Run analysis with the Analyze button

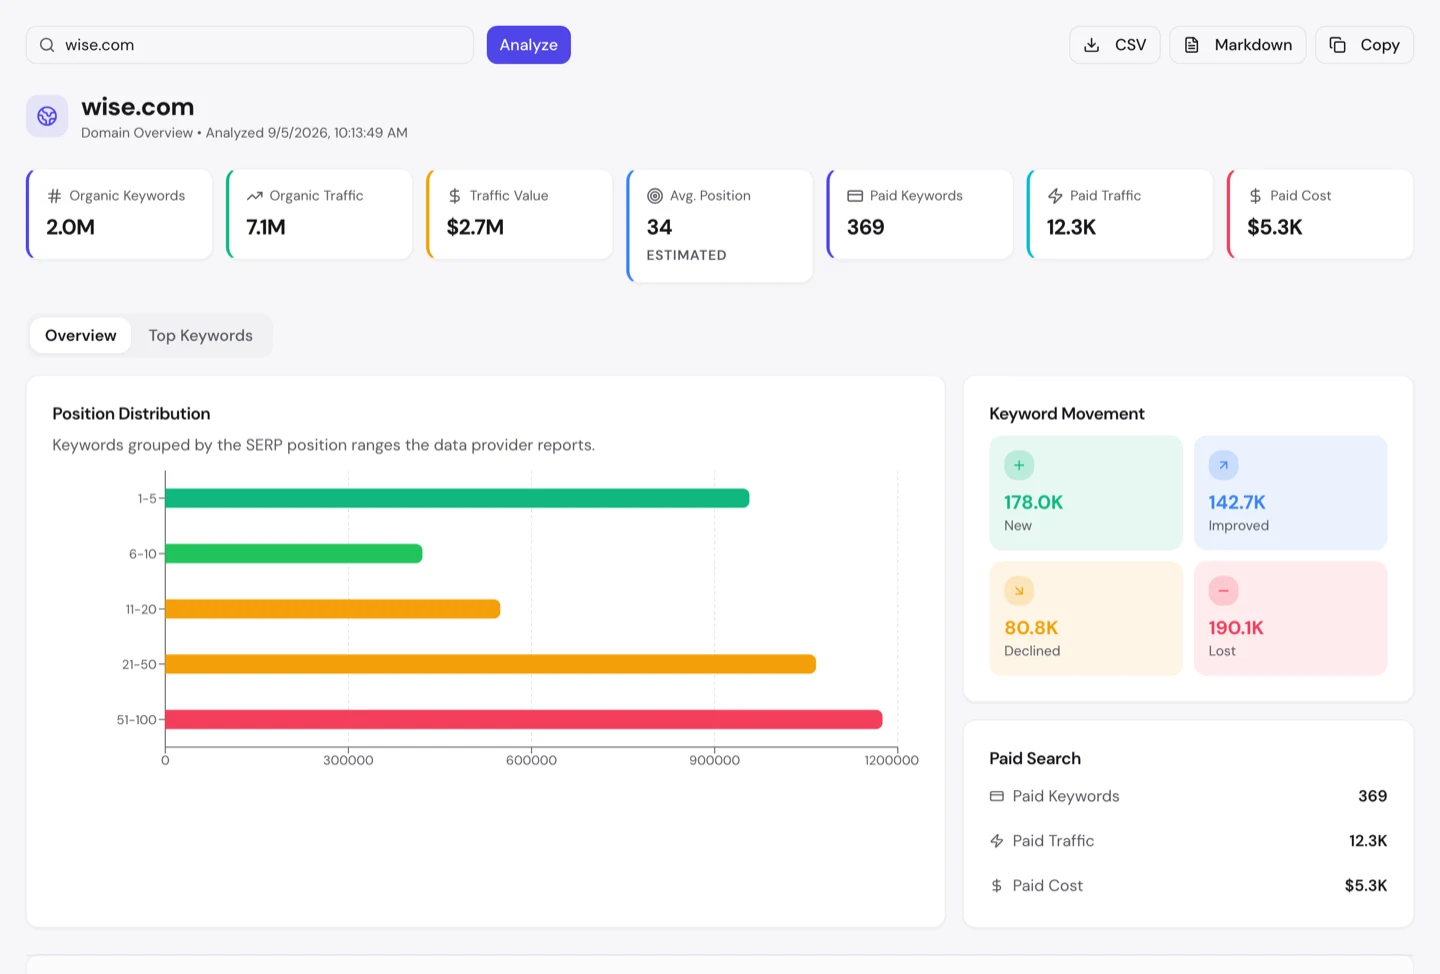pyautogui.click(x=529, y=45)
